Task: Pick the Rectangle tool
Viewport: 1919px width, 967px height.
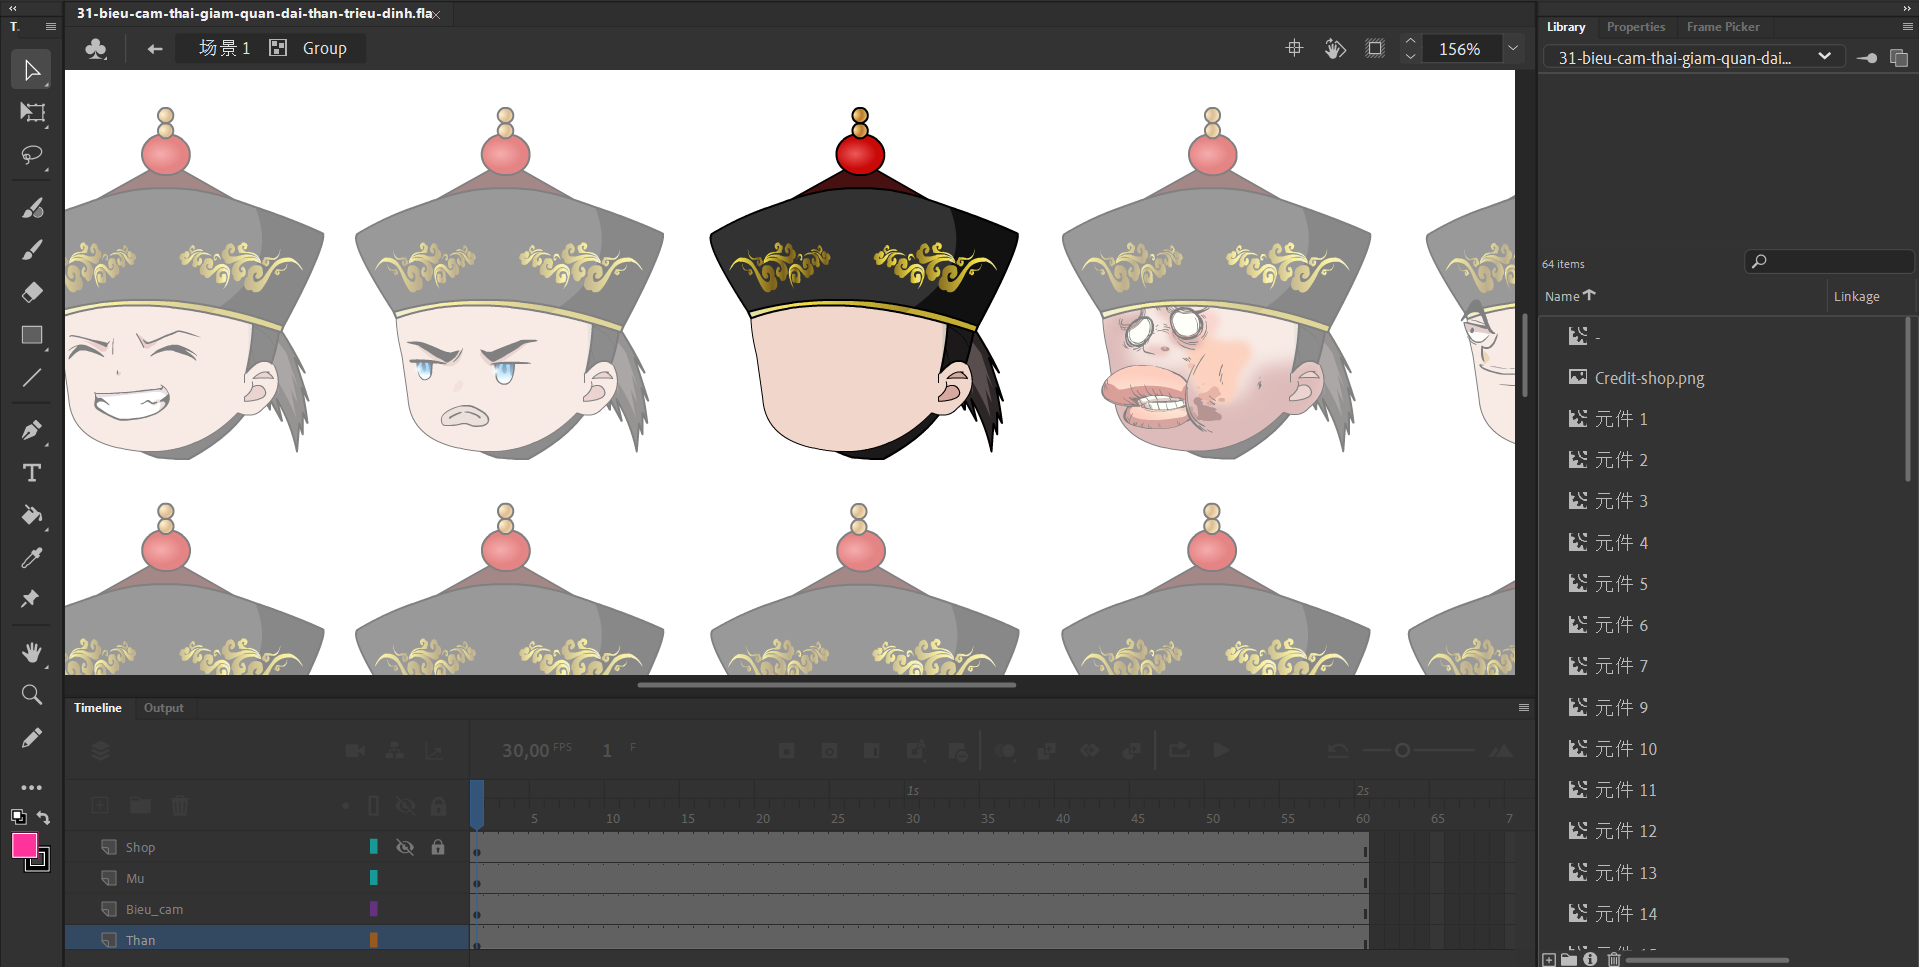Action: click(32, 335)
